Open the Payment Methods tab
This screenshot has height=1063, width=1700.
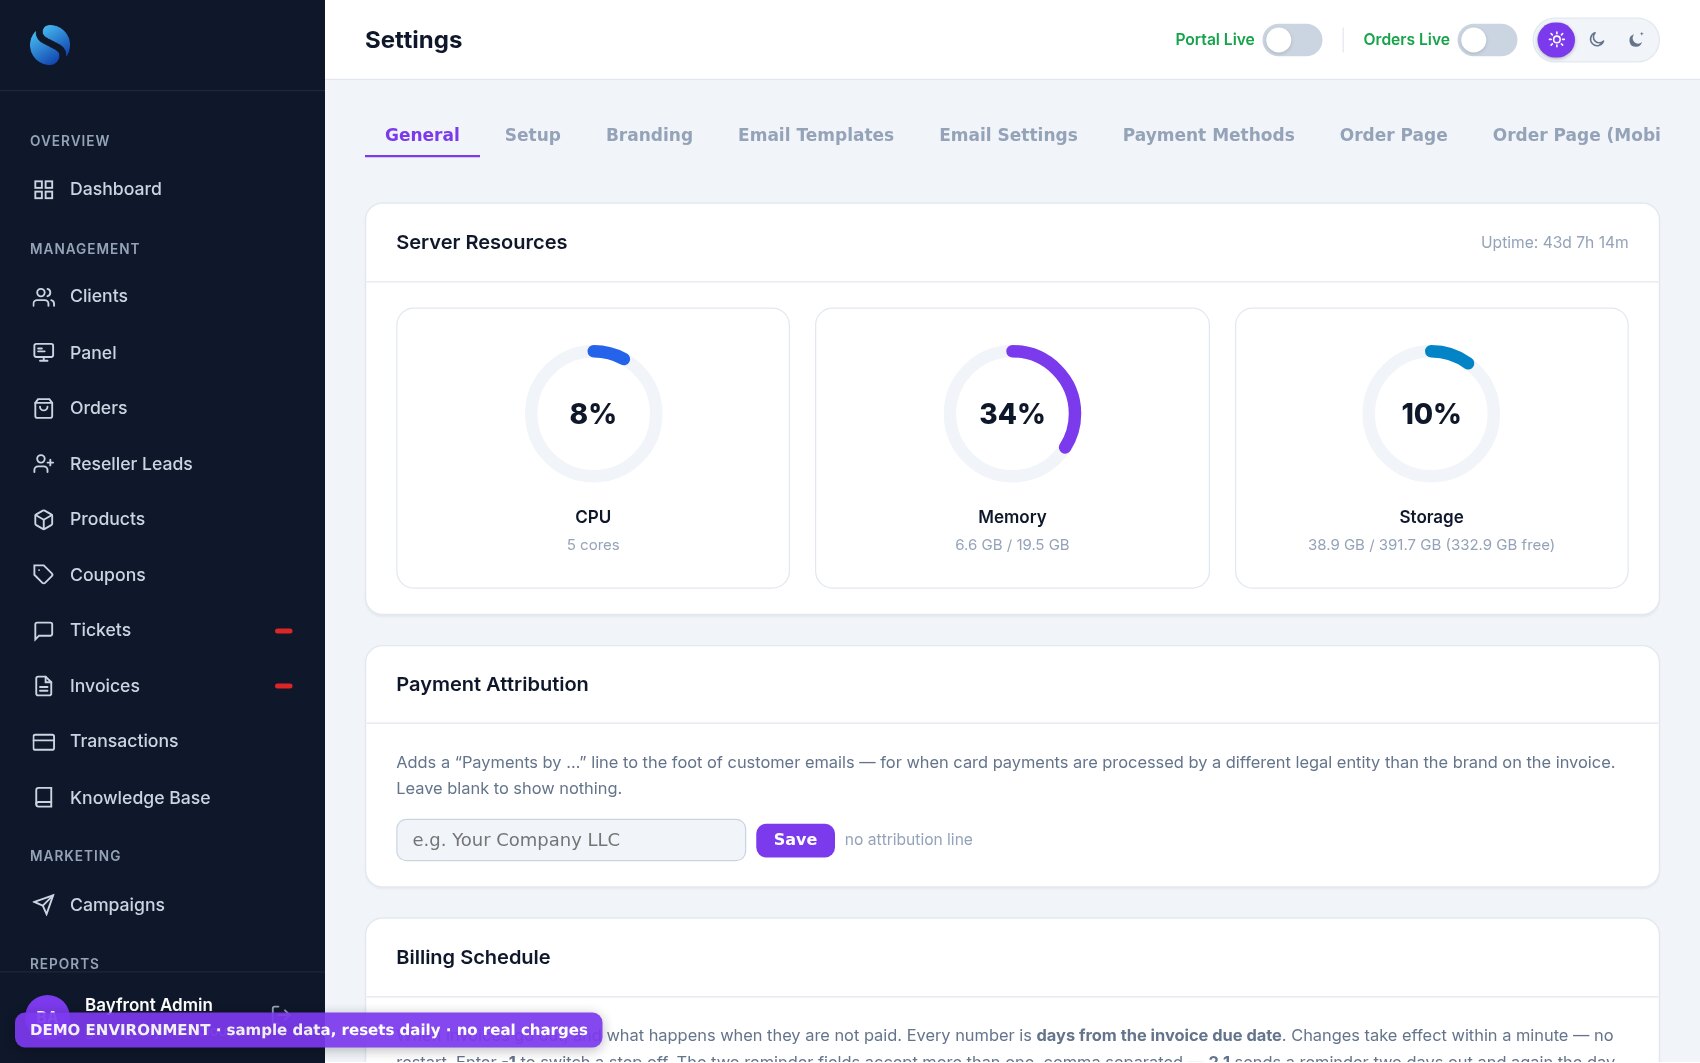tap(1208, 135)
